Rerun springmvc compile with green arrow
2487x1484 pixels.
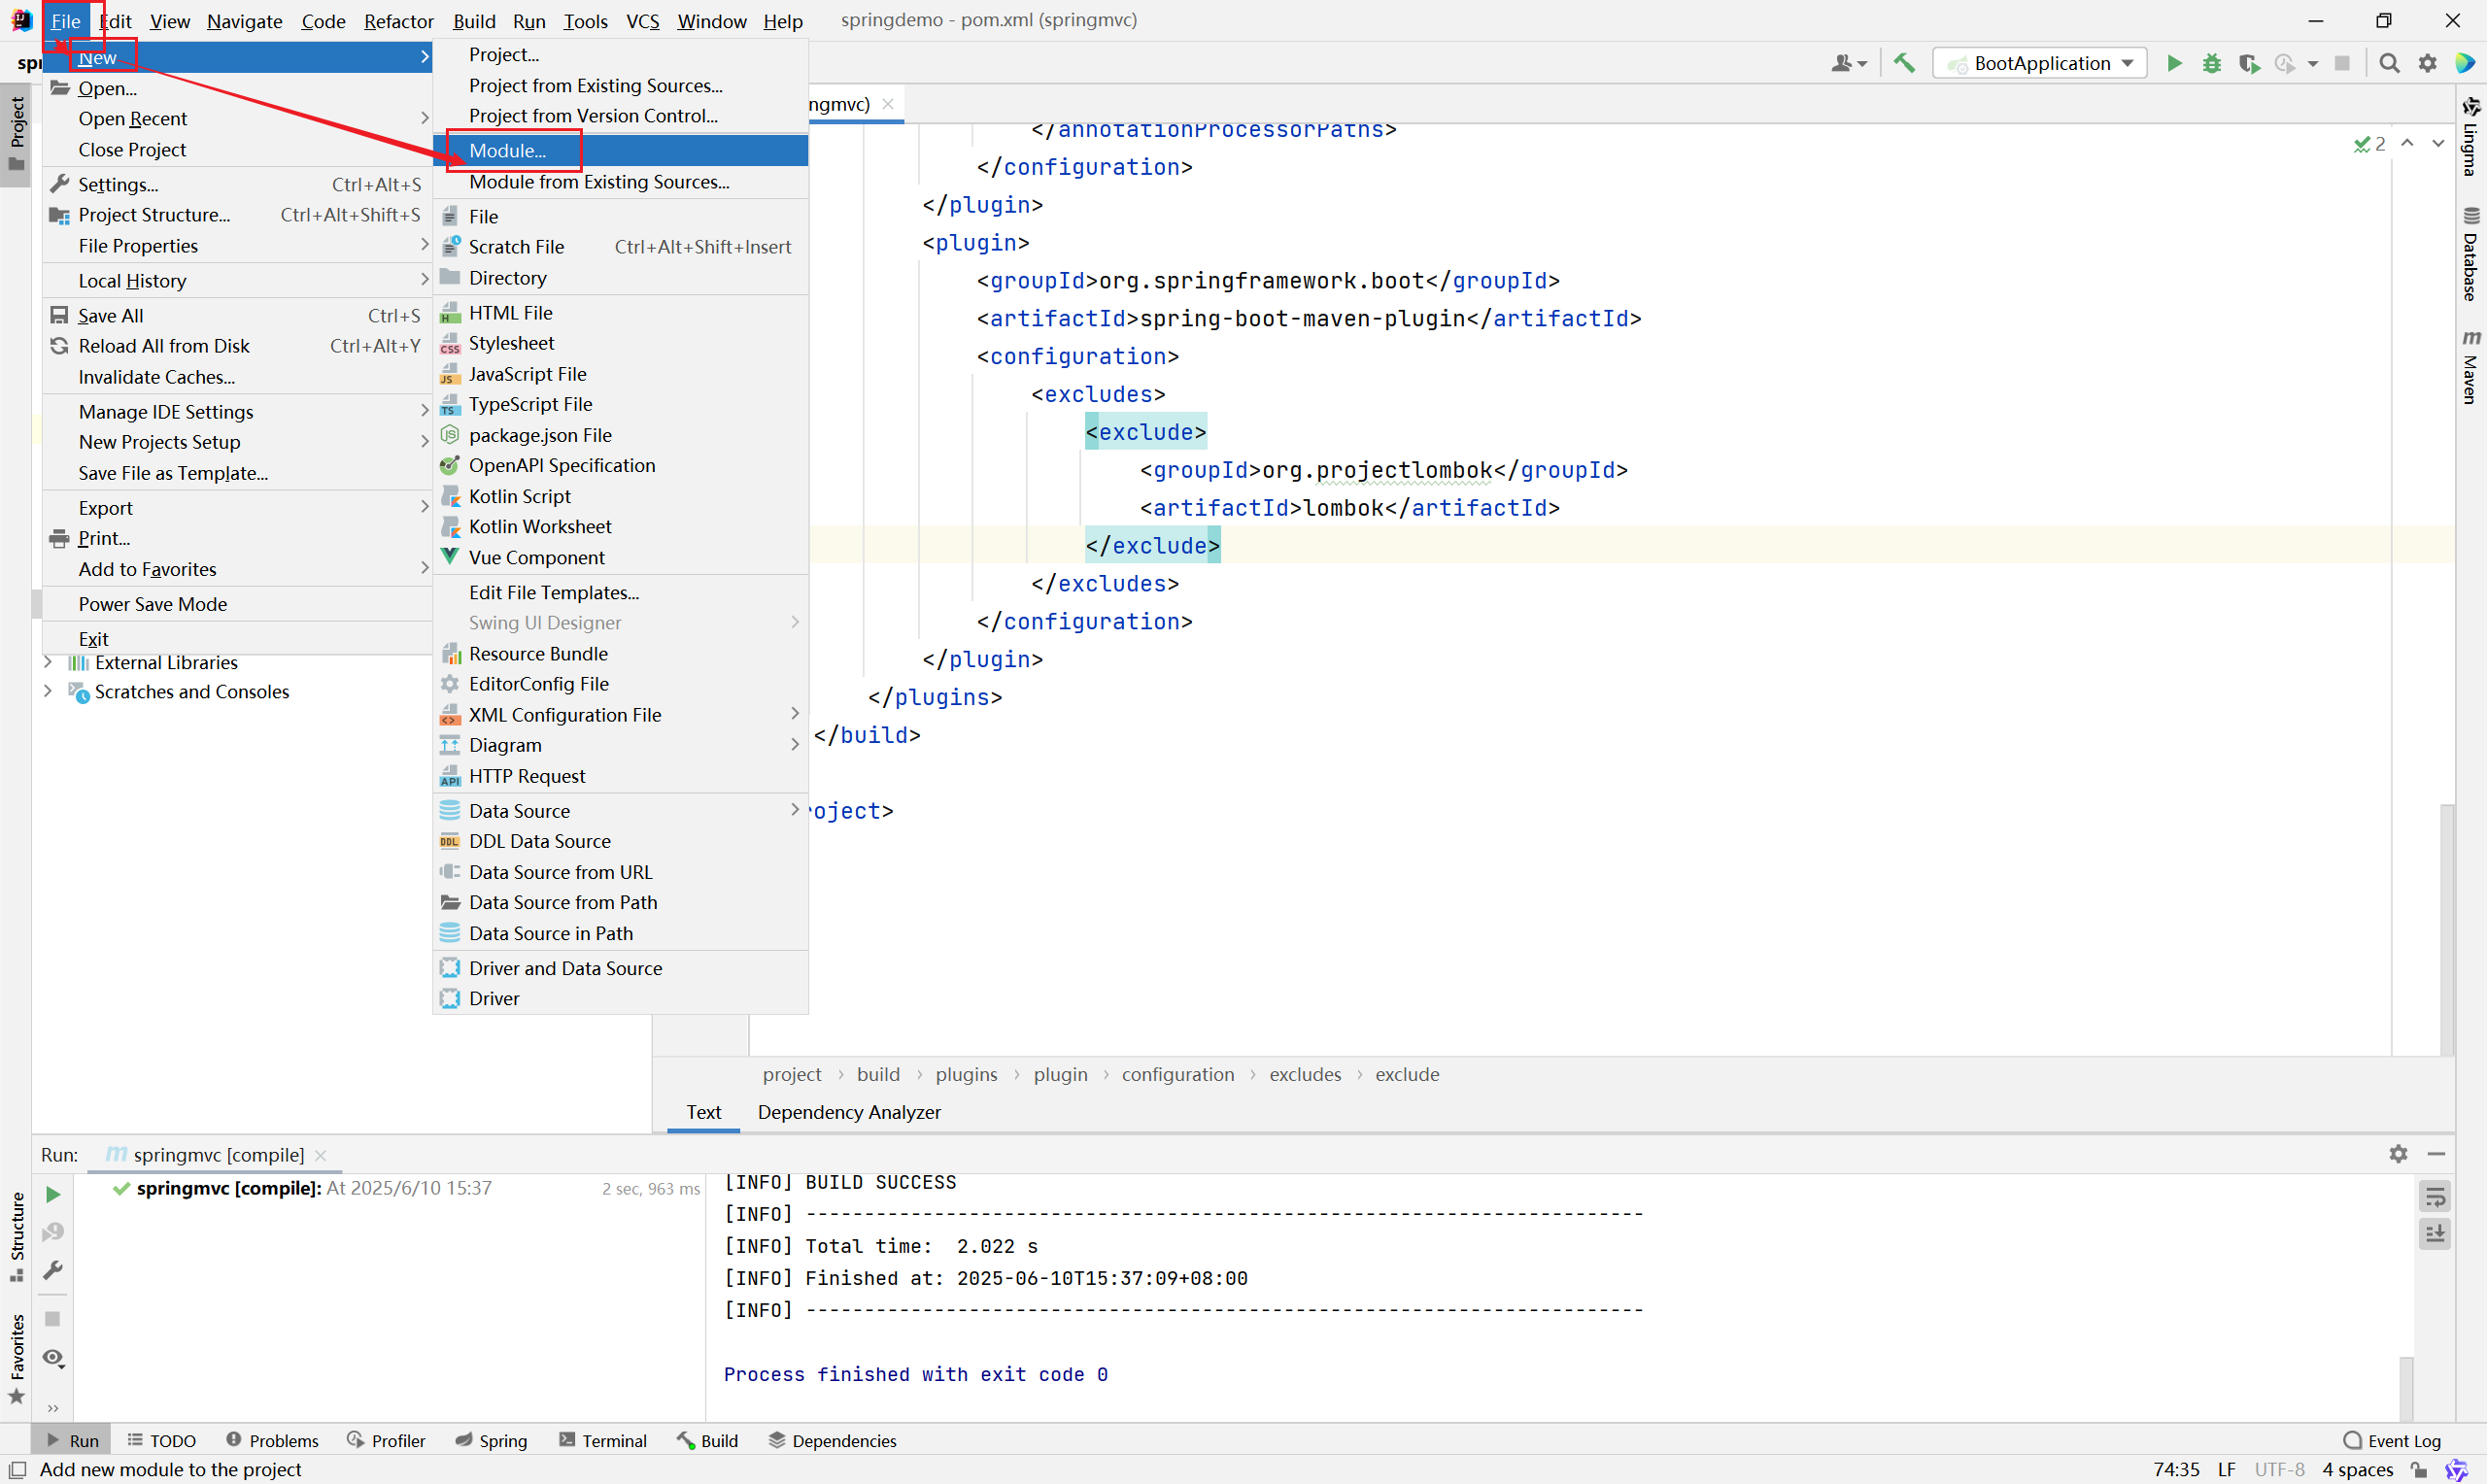coord(53,1194)
